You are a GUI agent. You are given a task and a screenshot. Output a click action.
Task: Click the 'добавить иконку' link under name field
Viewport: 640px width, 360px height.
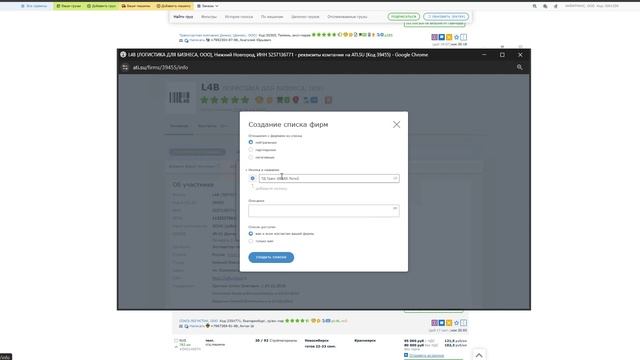(271, 189)
